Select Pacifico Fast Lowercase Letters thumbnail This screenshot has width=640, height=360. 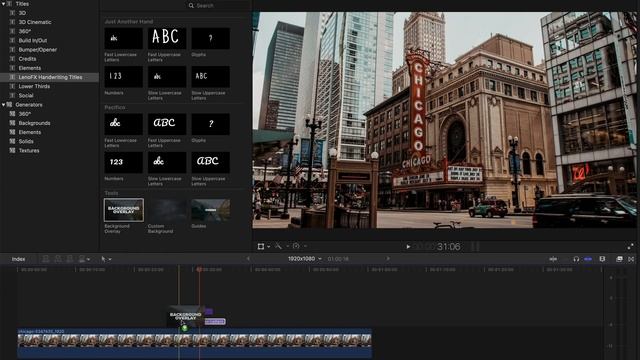pos(123,124)
